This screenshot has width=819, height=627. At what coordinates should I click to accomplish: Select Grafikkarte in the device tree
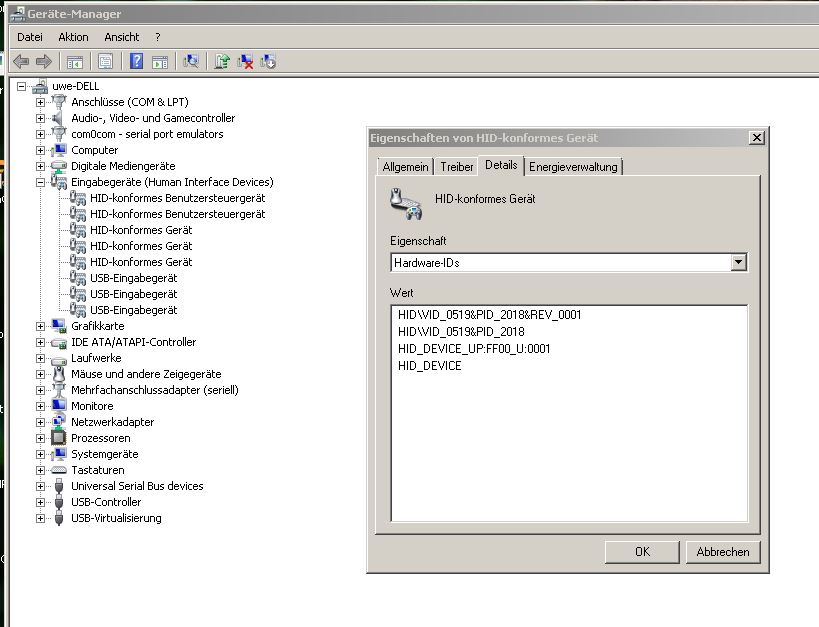tap(98, 326)
